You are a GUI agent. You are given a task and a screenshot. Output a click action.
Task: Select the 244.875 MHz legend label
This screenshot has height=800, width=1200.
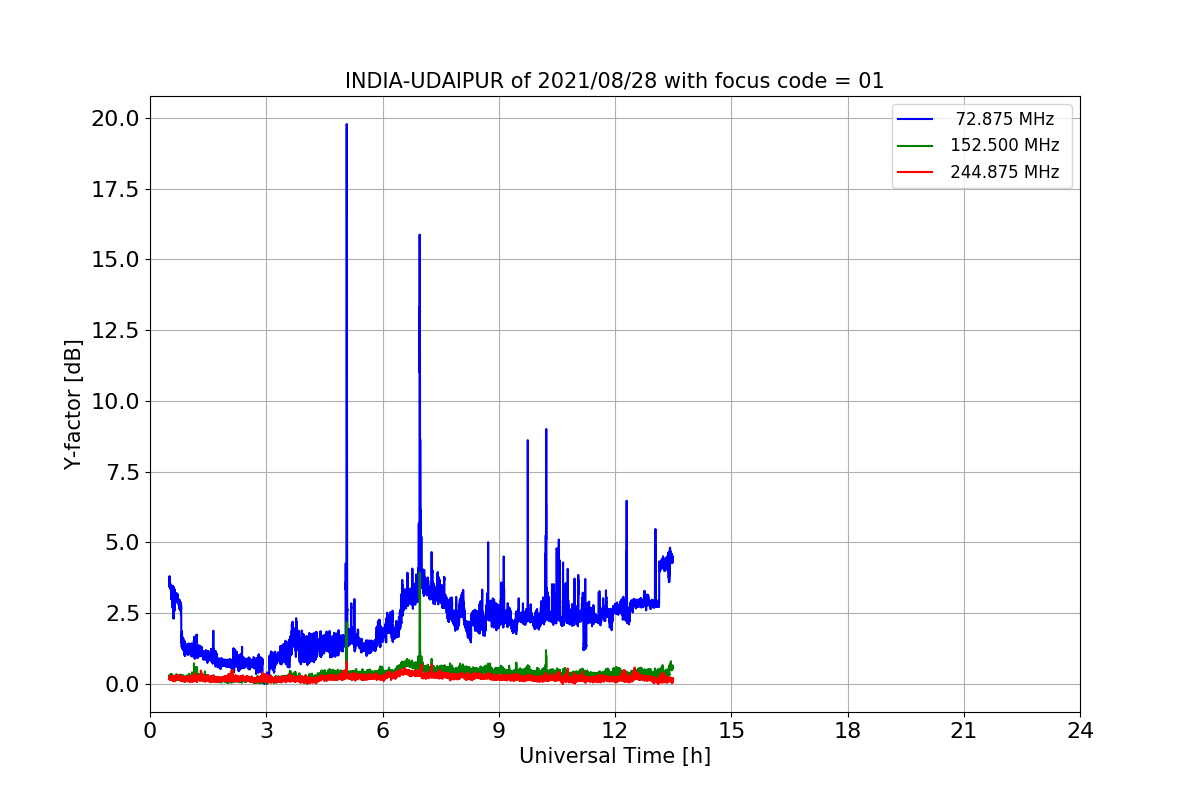tap(1005, 172)
